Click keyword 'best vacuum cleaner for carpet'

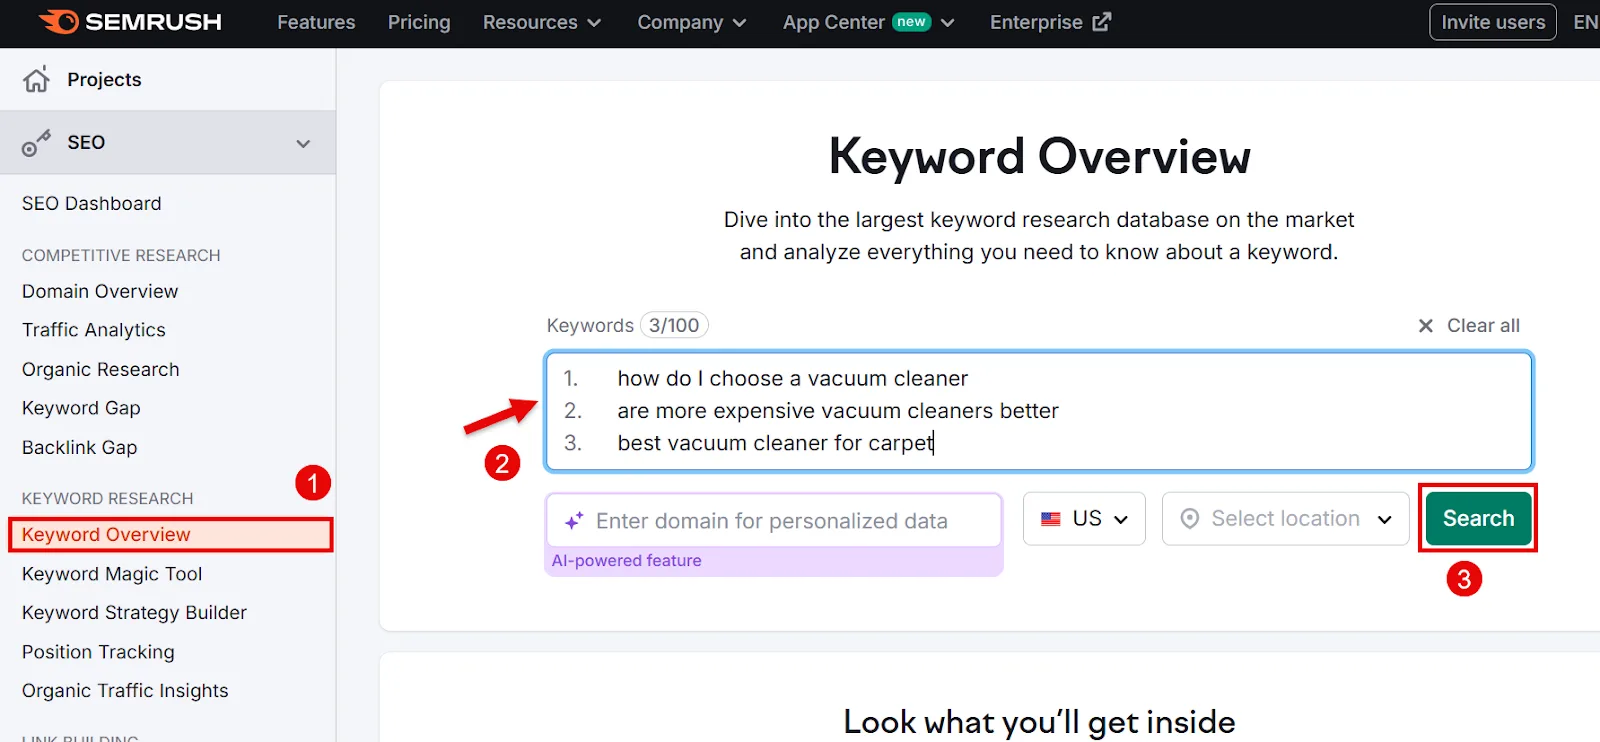775,443
